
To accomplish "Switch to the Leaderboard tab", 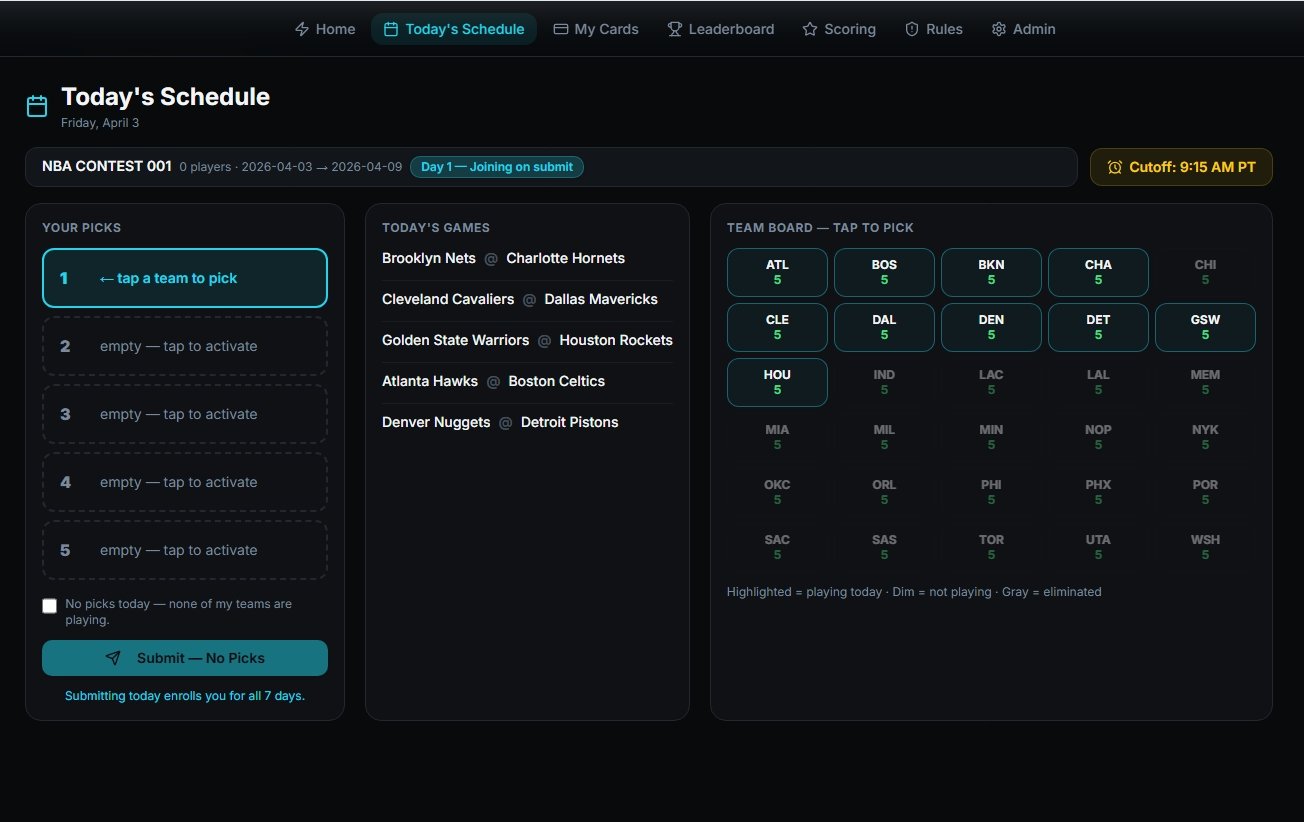I will click(721, 29).
